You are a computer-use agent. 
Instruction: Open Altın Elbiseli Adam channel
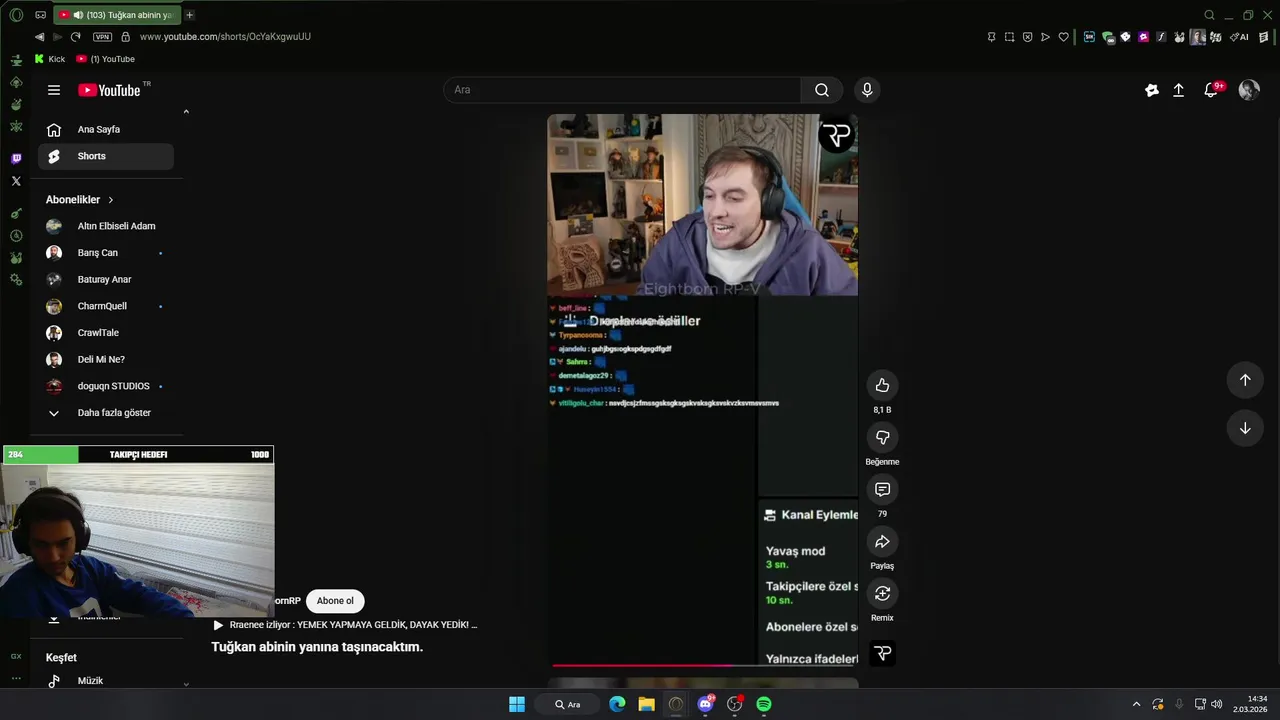[106, 226]
